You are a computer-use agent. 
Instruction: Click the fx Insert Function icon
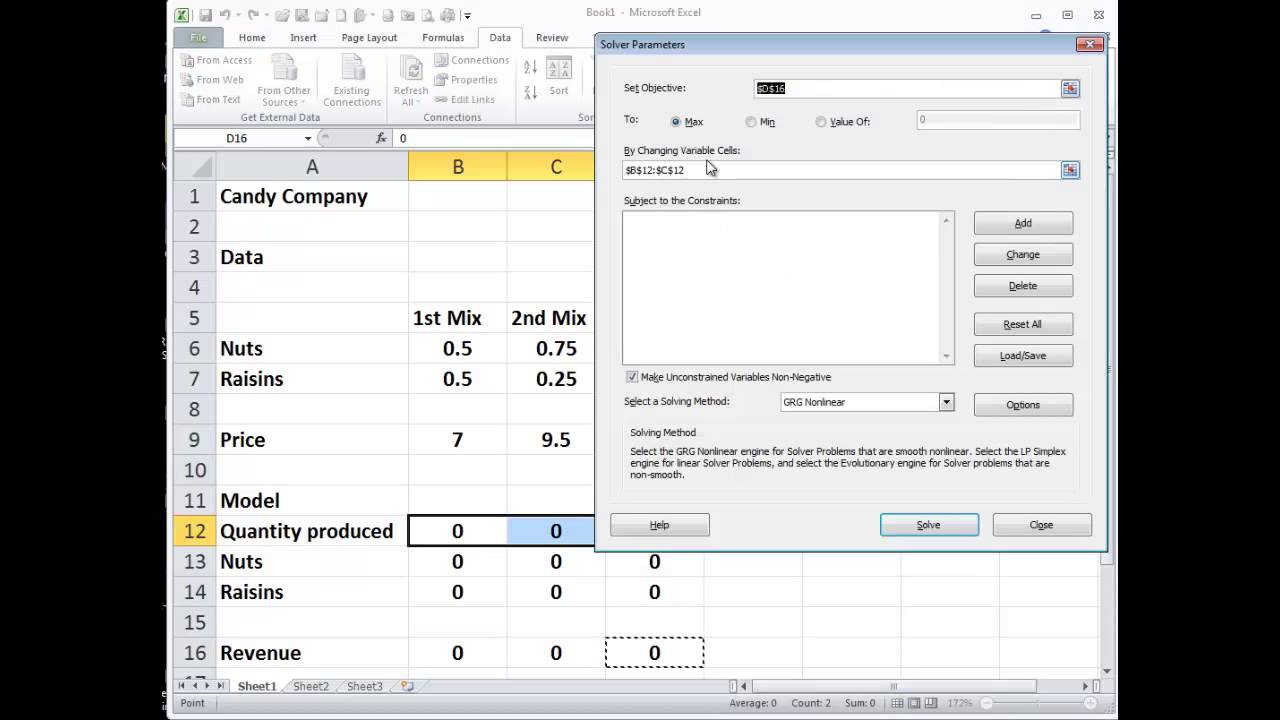[381, 138]
